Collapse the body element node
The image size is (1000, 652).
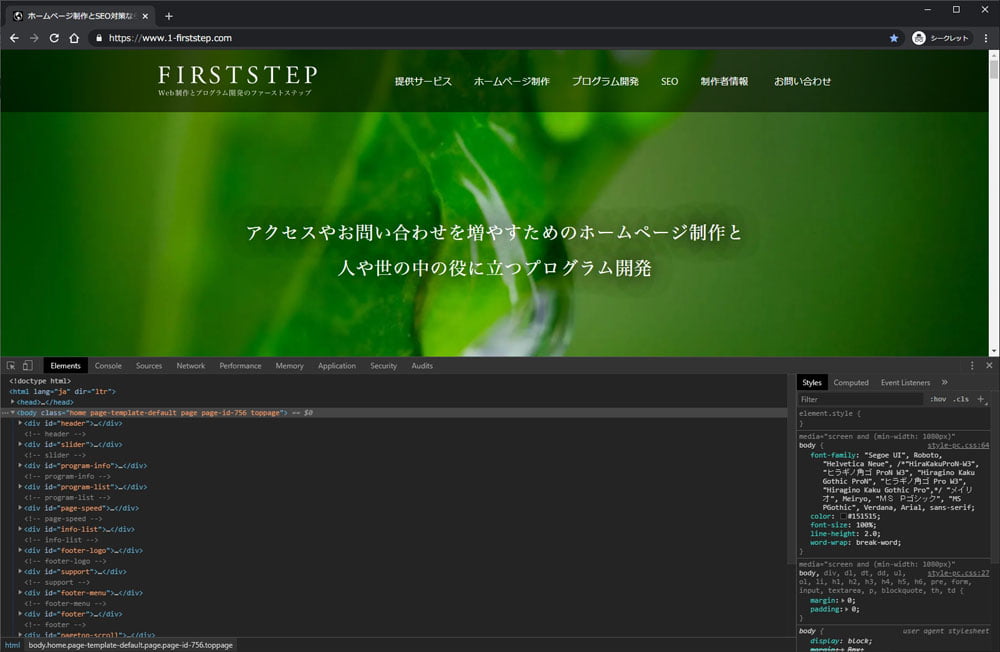click(x=13, y=413)
